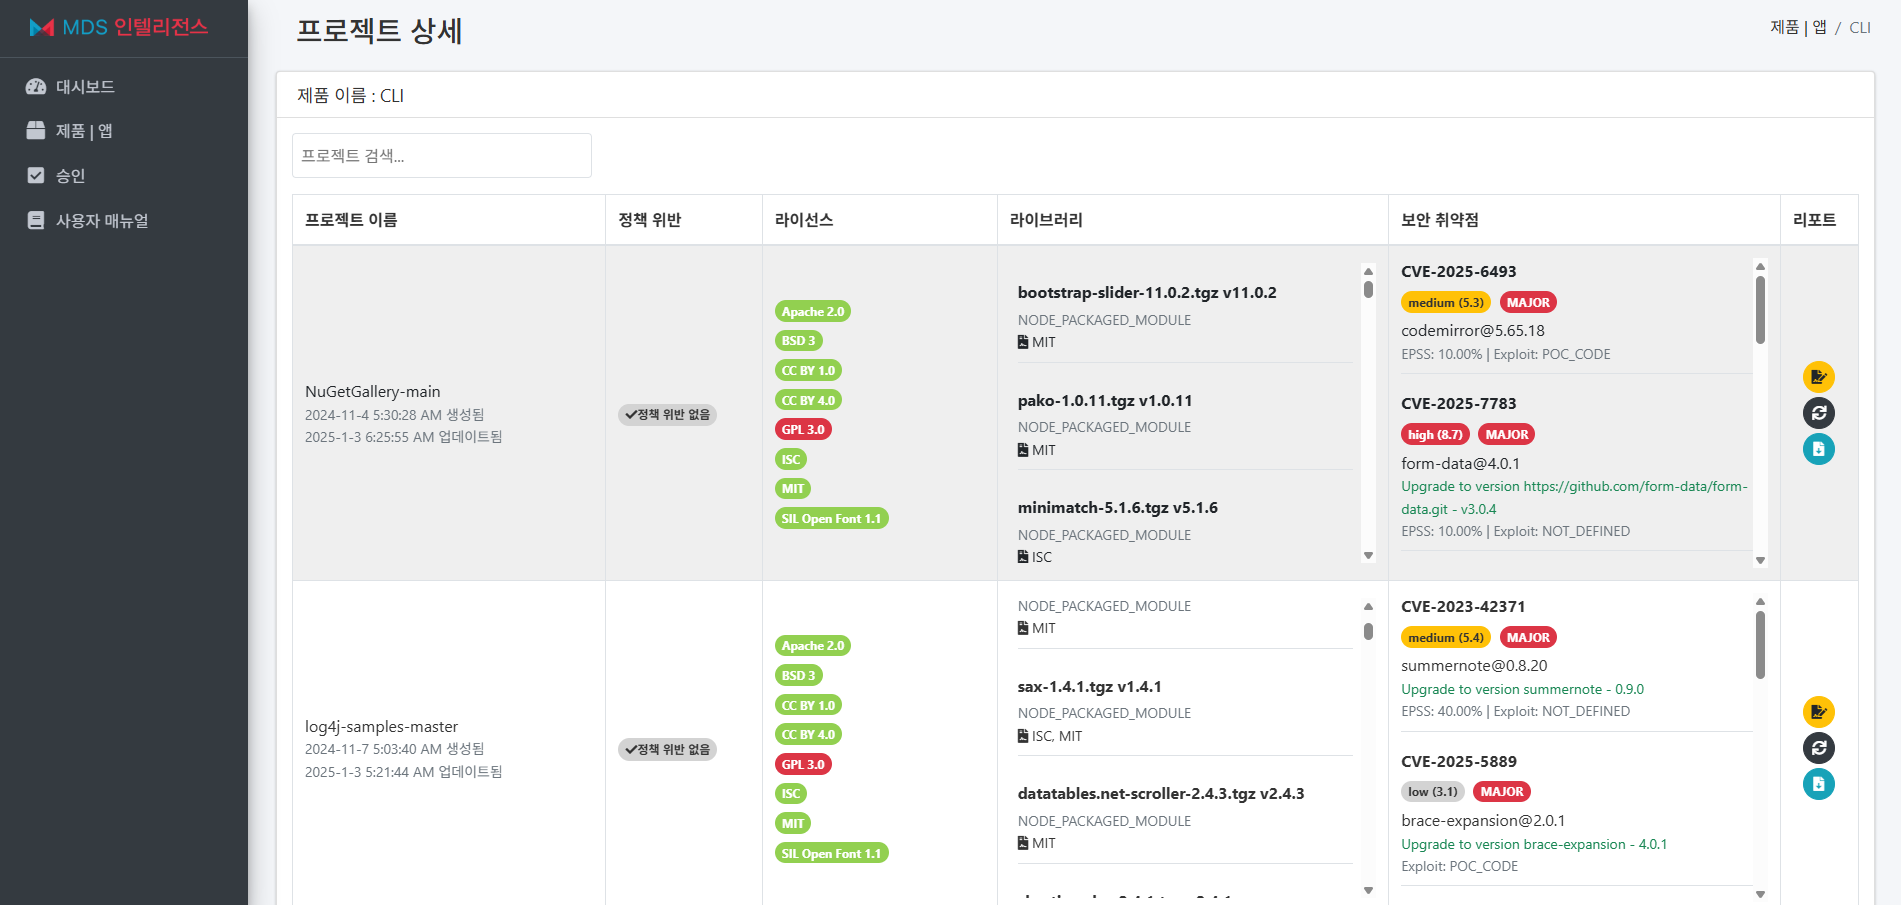The width and height of the screenshot is (1901, 905).
Task: Click the 정책 위반 없음 badge for NuGetGallery-main
Action: point(667,414)
